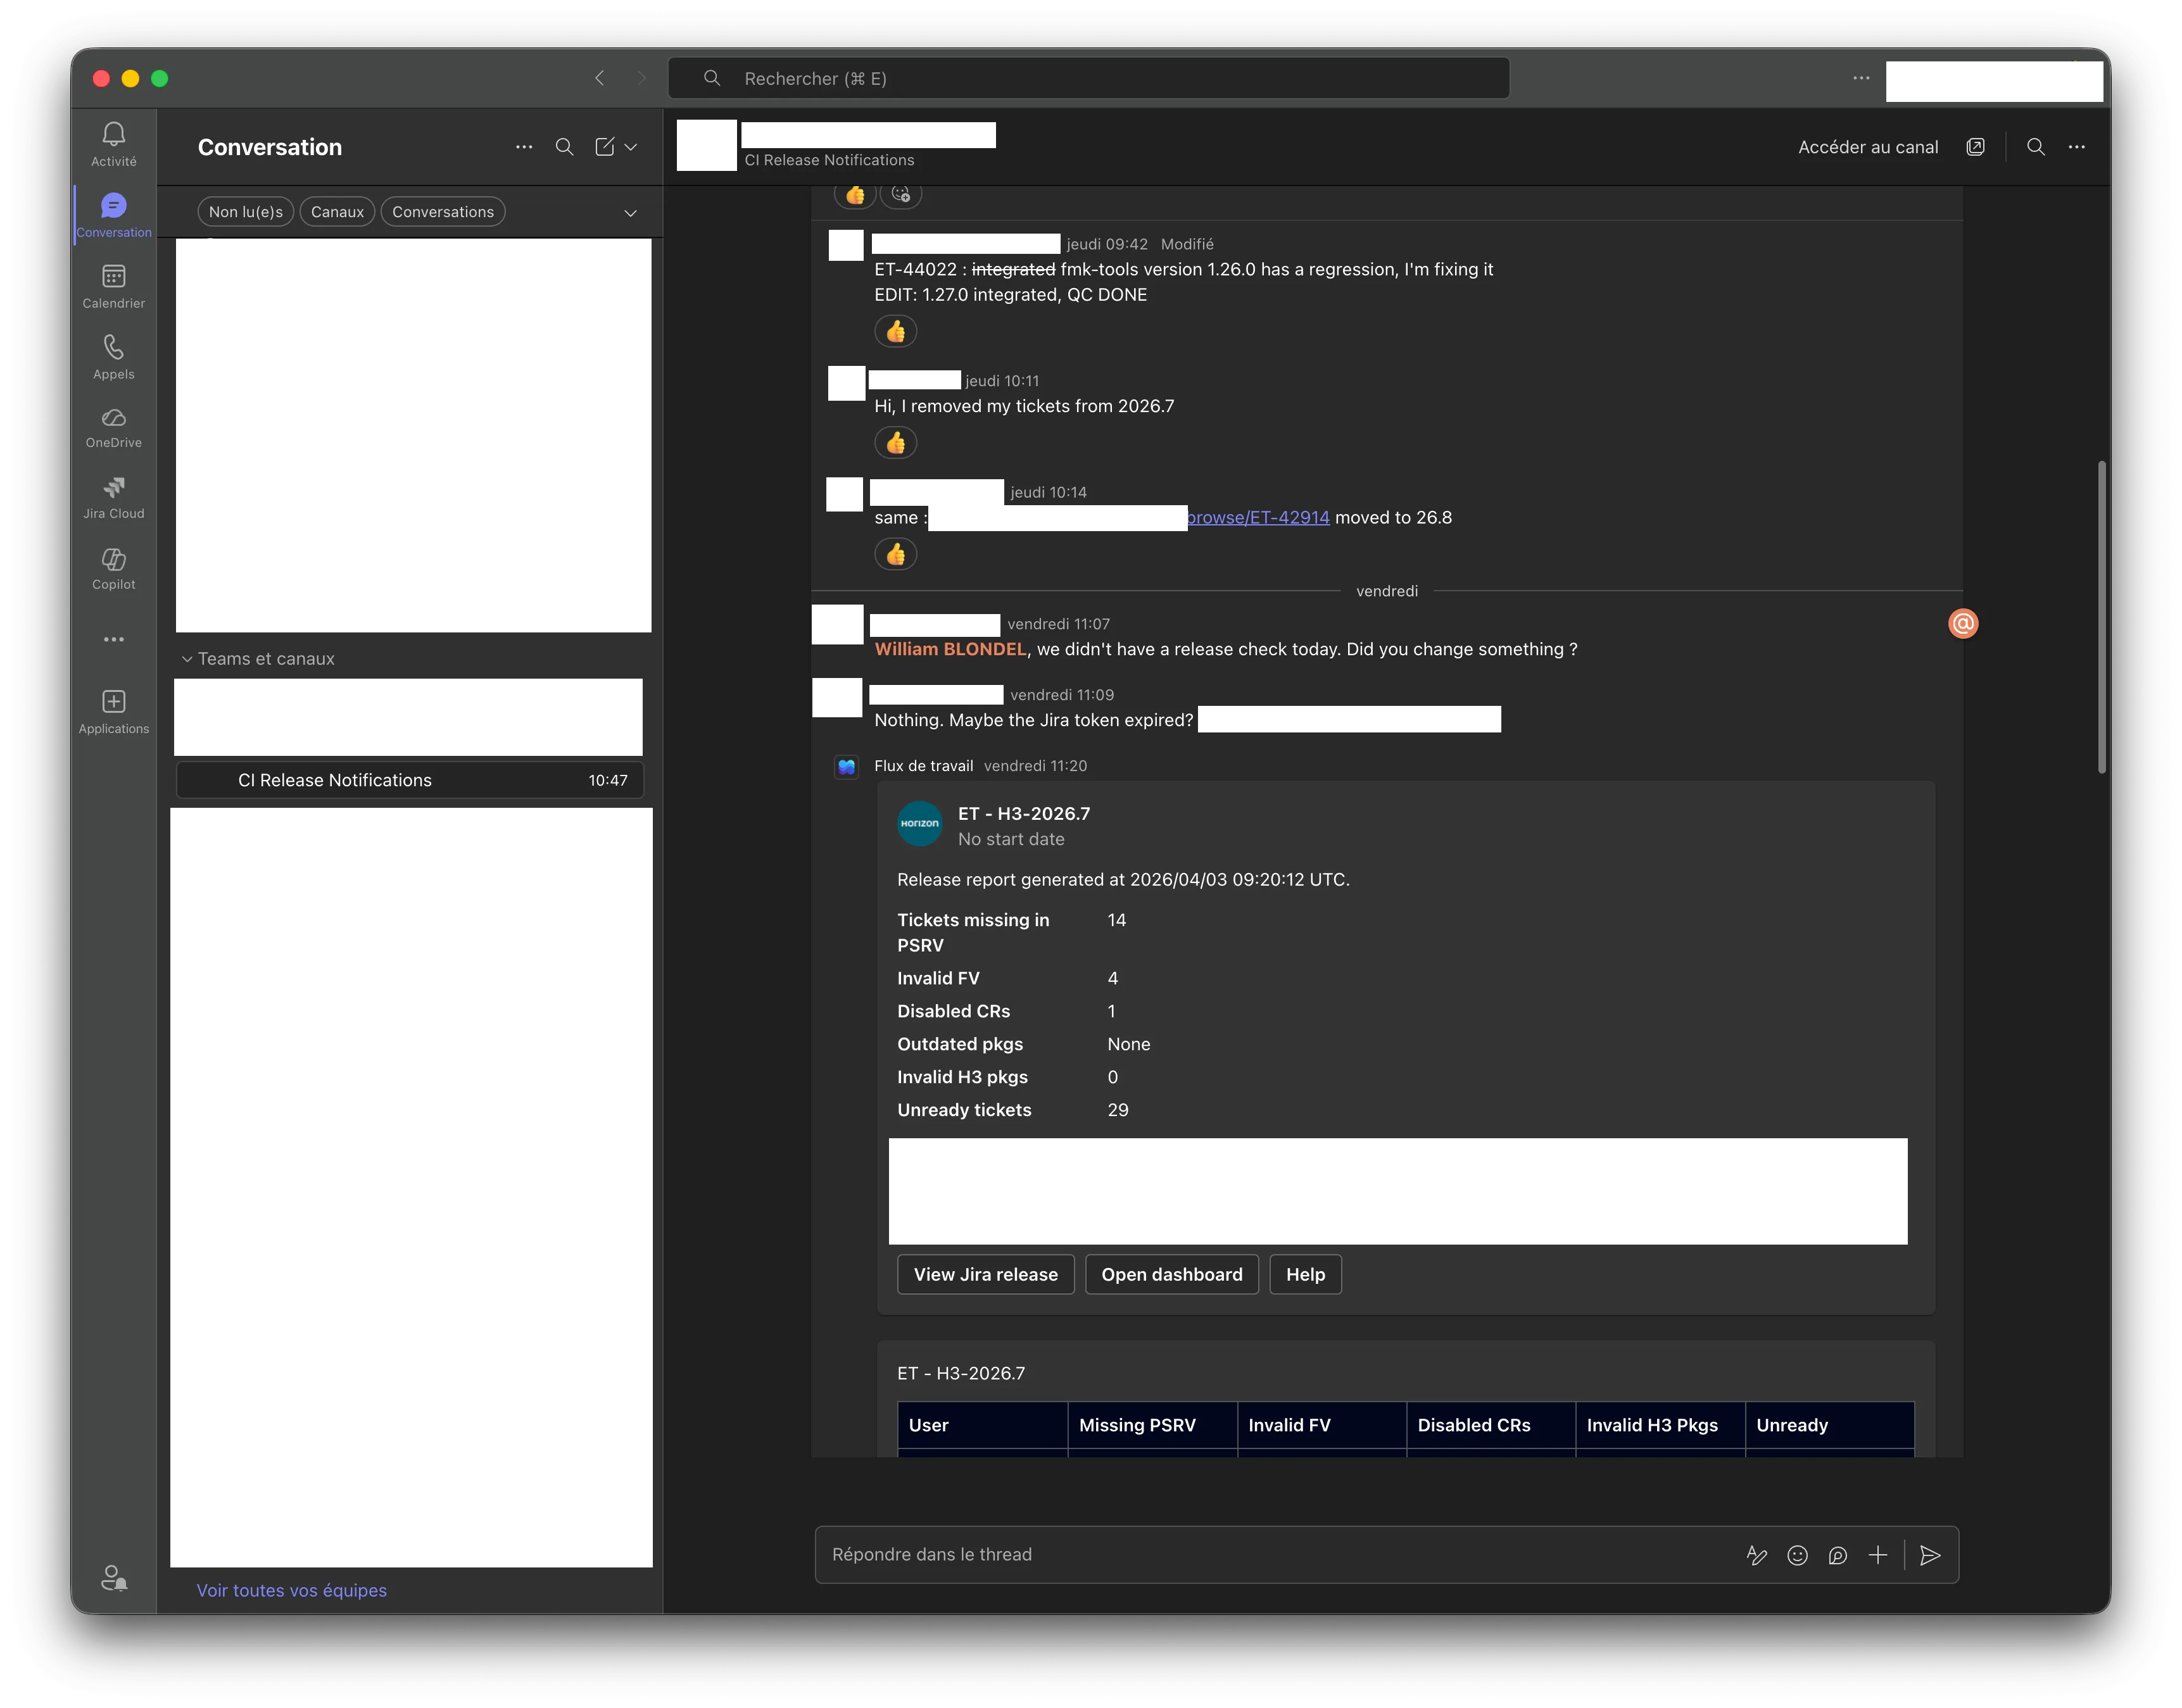Click the Répondre dans le thread box
Viewport: 2182px width, 1708px height.
(x=1387, y=1555)
